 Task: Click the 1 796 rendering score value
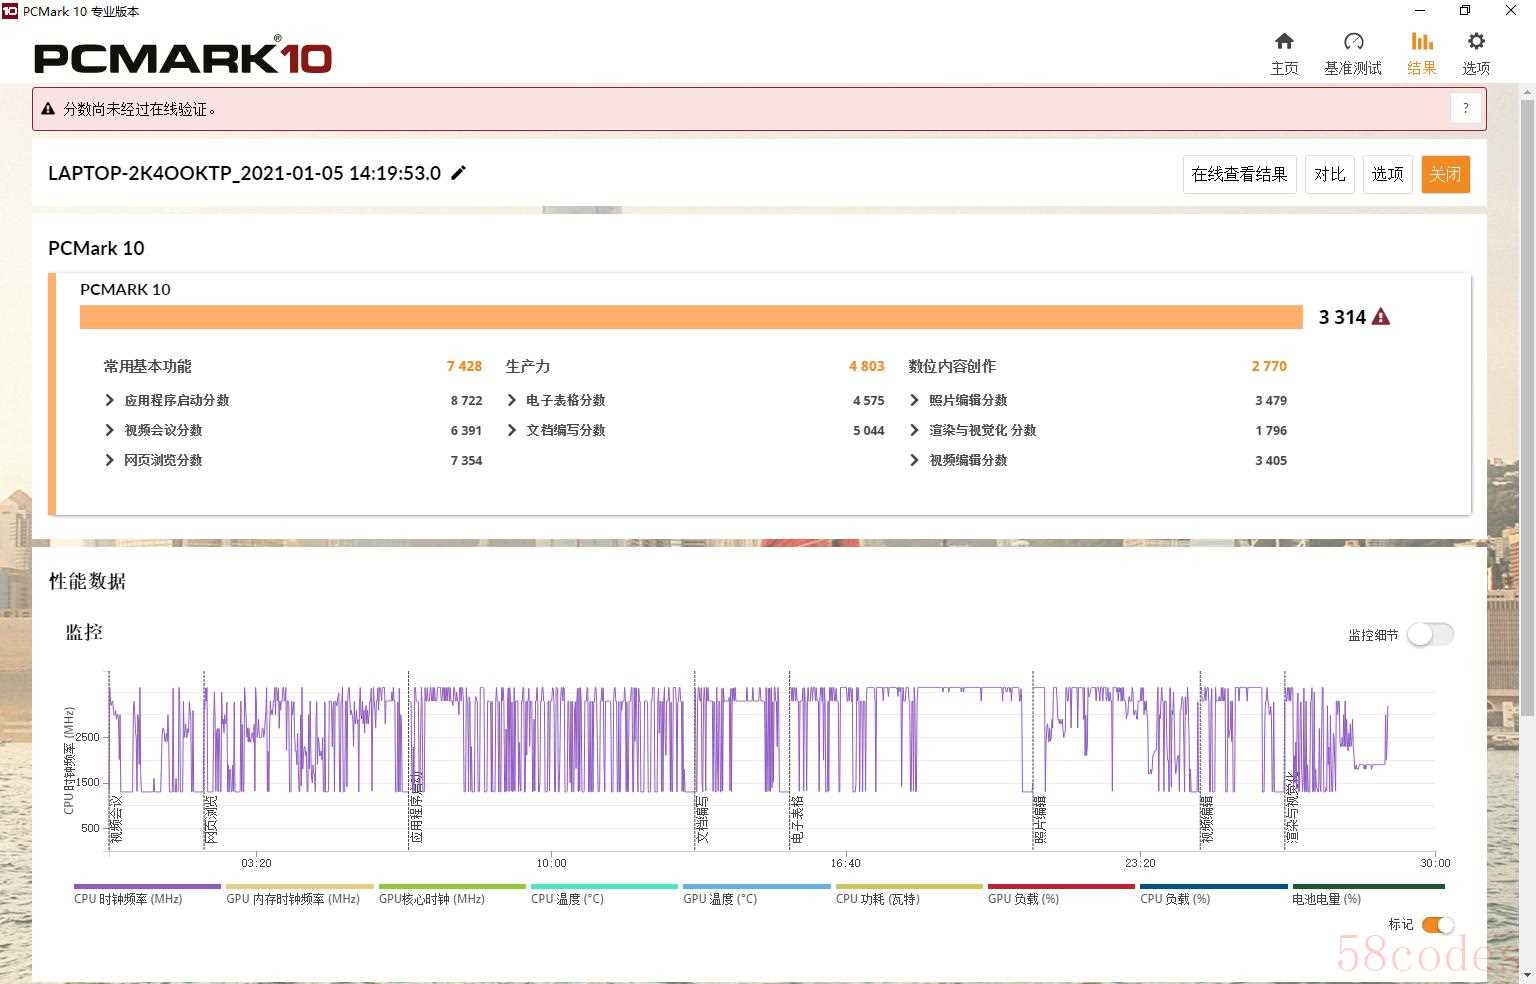(x=1271, y=430)
